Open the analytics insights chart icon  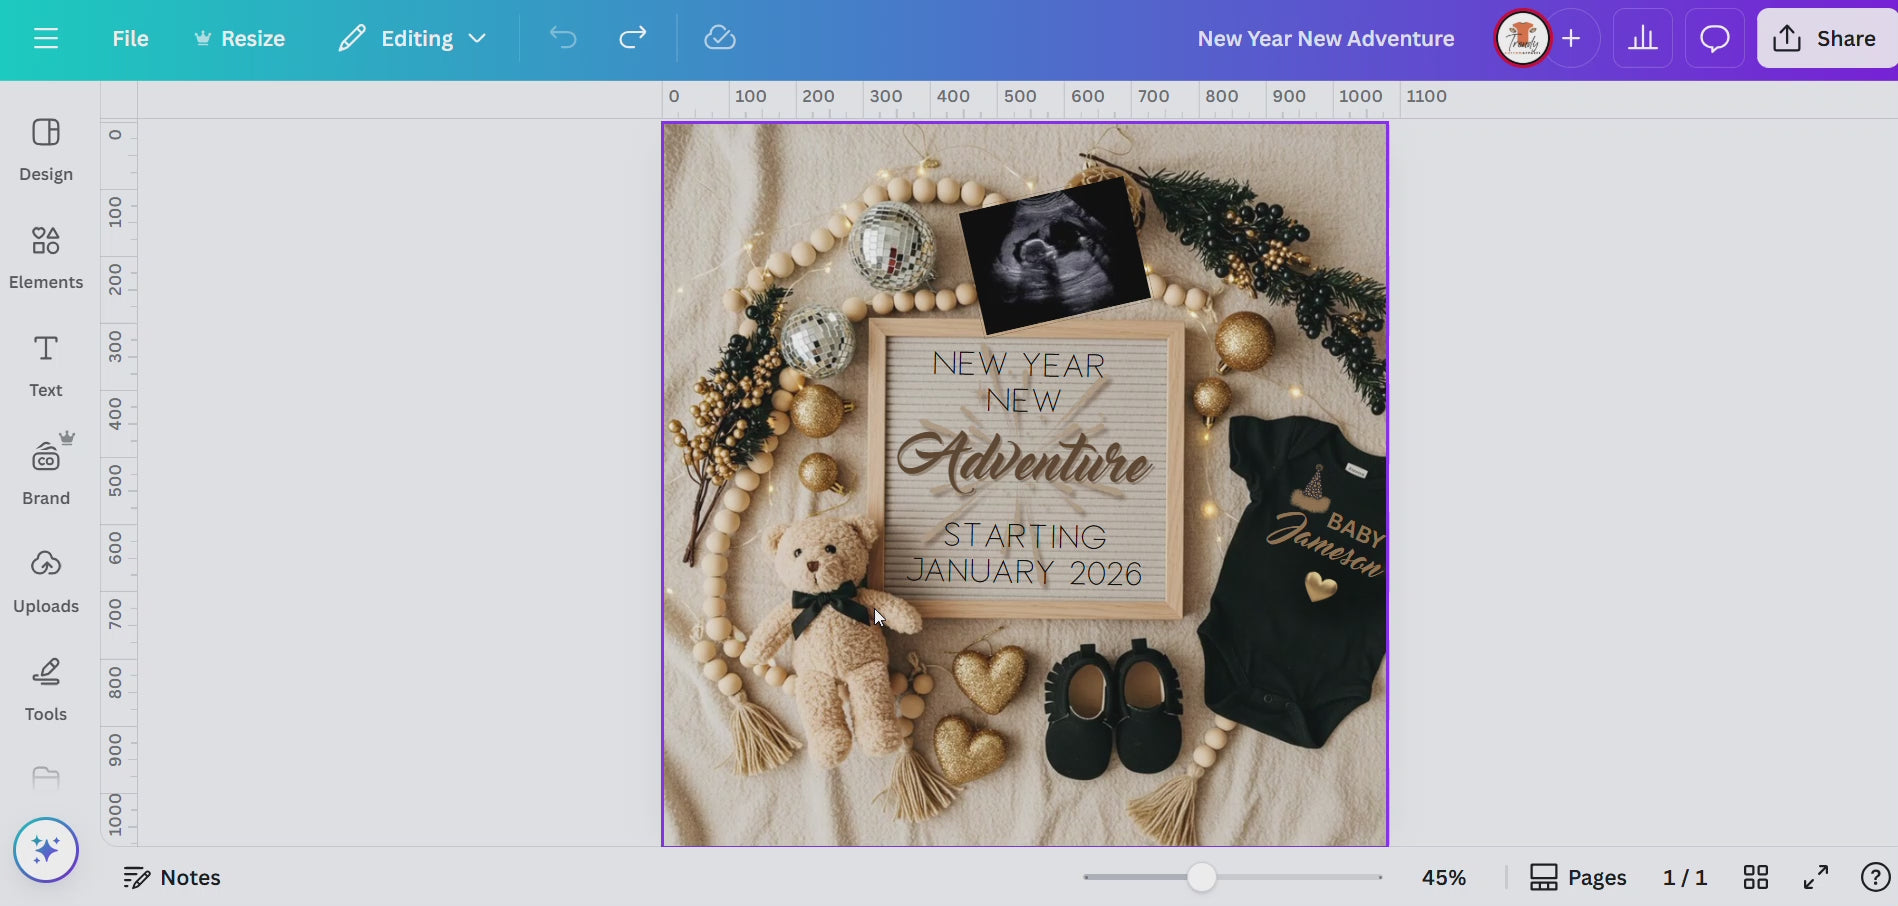tap(1642, 39)
